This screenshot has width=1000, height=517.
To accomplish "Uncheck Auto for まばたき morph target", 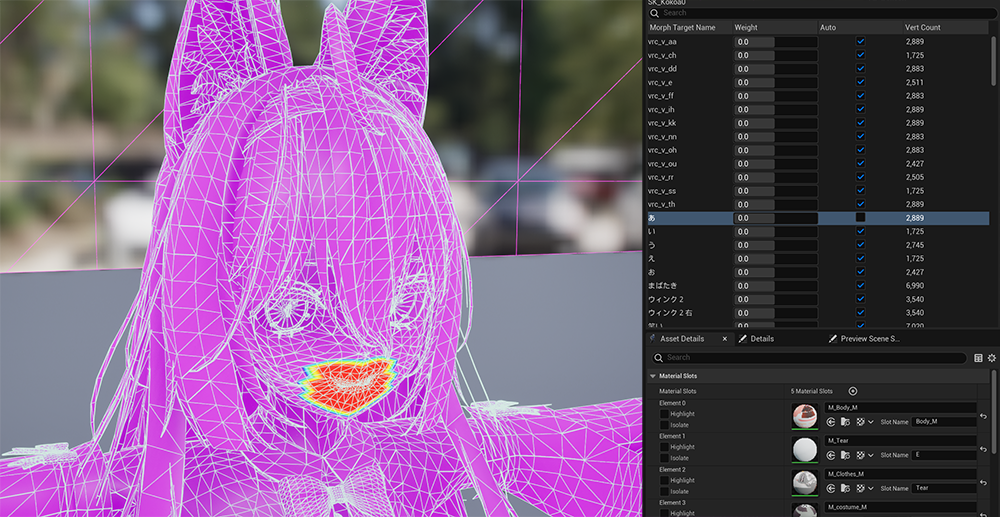I will [860, 286].
